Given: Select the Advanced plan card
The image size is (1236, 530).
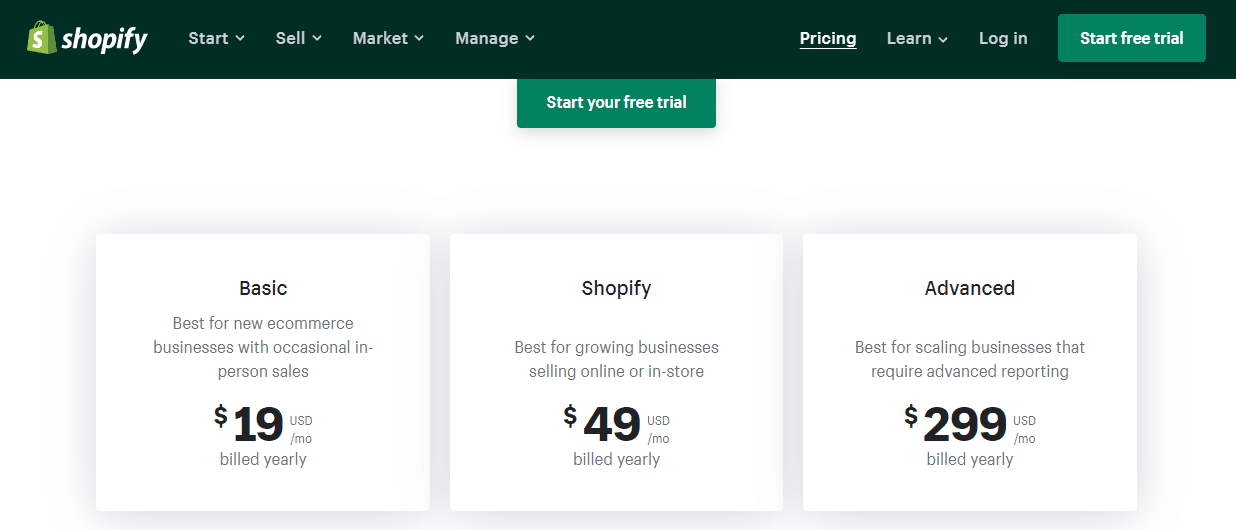Looking at the screenshot, I should (970, 372).
